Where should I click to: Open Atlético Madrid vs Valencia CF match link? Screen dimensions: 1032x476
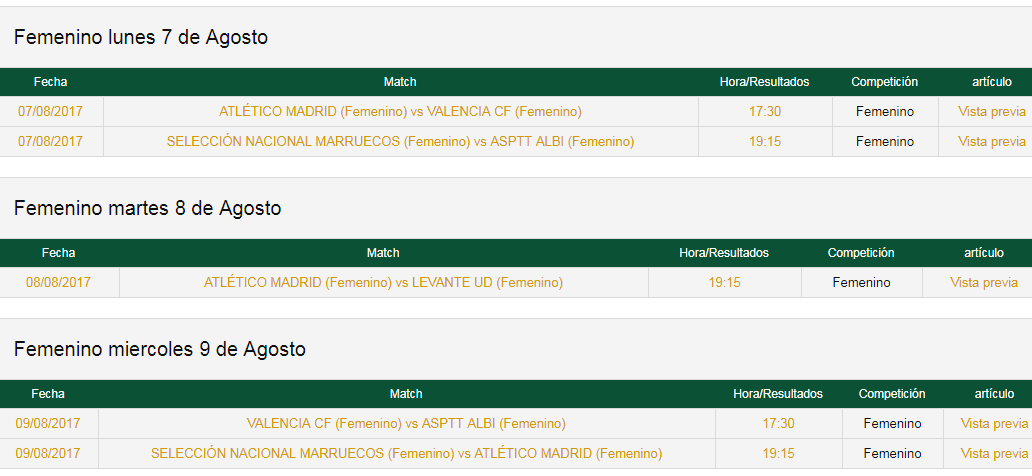400,112
